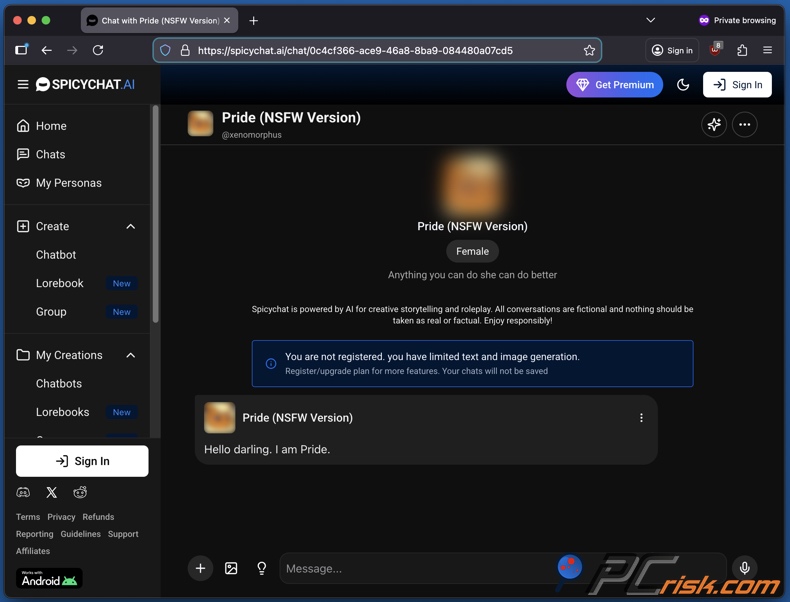The height and width of the screenshot is (602, 790).
Task: Open My Personas in sidebar
Action: click(68, 183)
